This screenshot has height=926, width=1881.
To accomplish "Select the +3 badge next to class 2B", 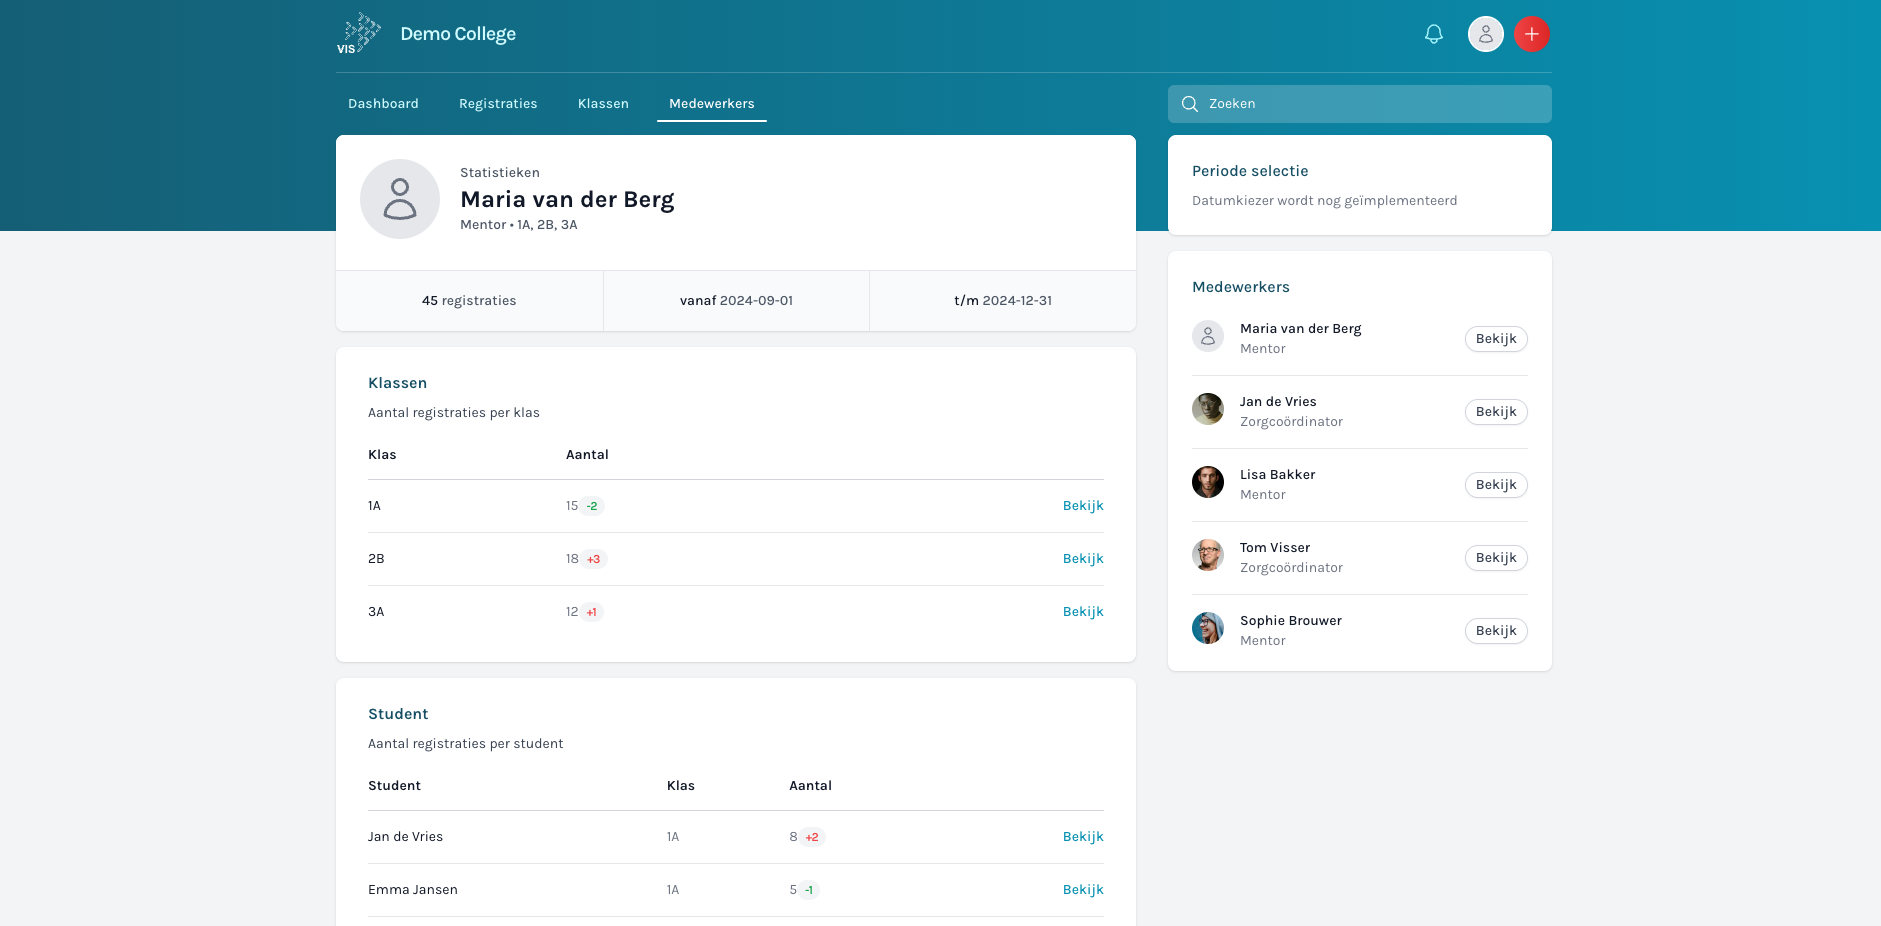I will pyautogui.click(x=594, y=559).
